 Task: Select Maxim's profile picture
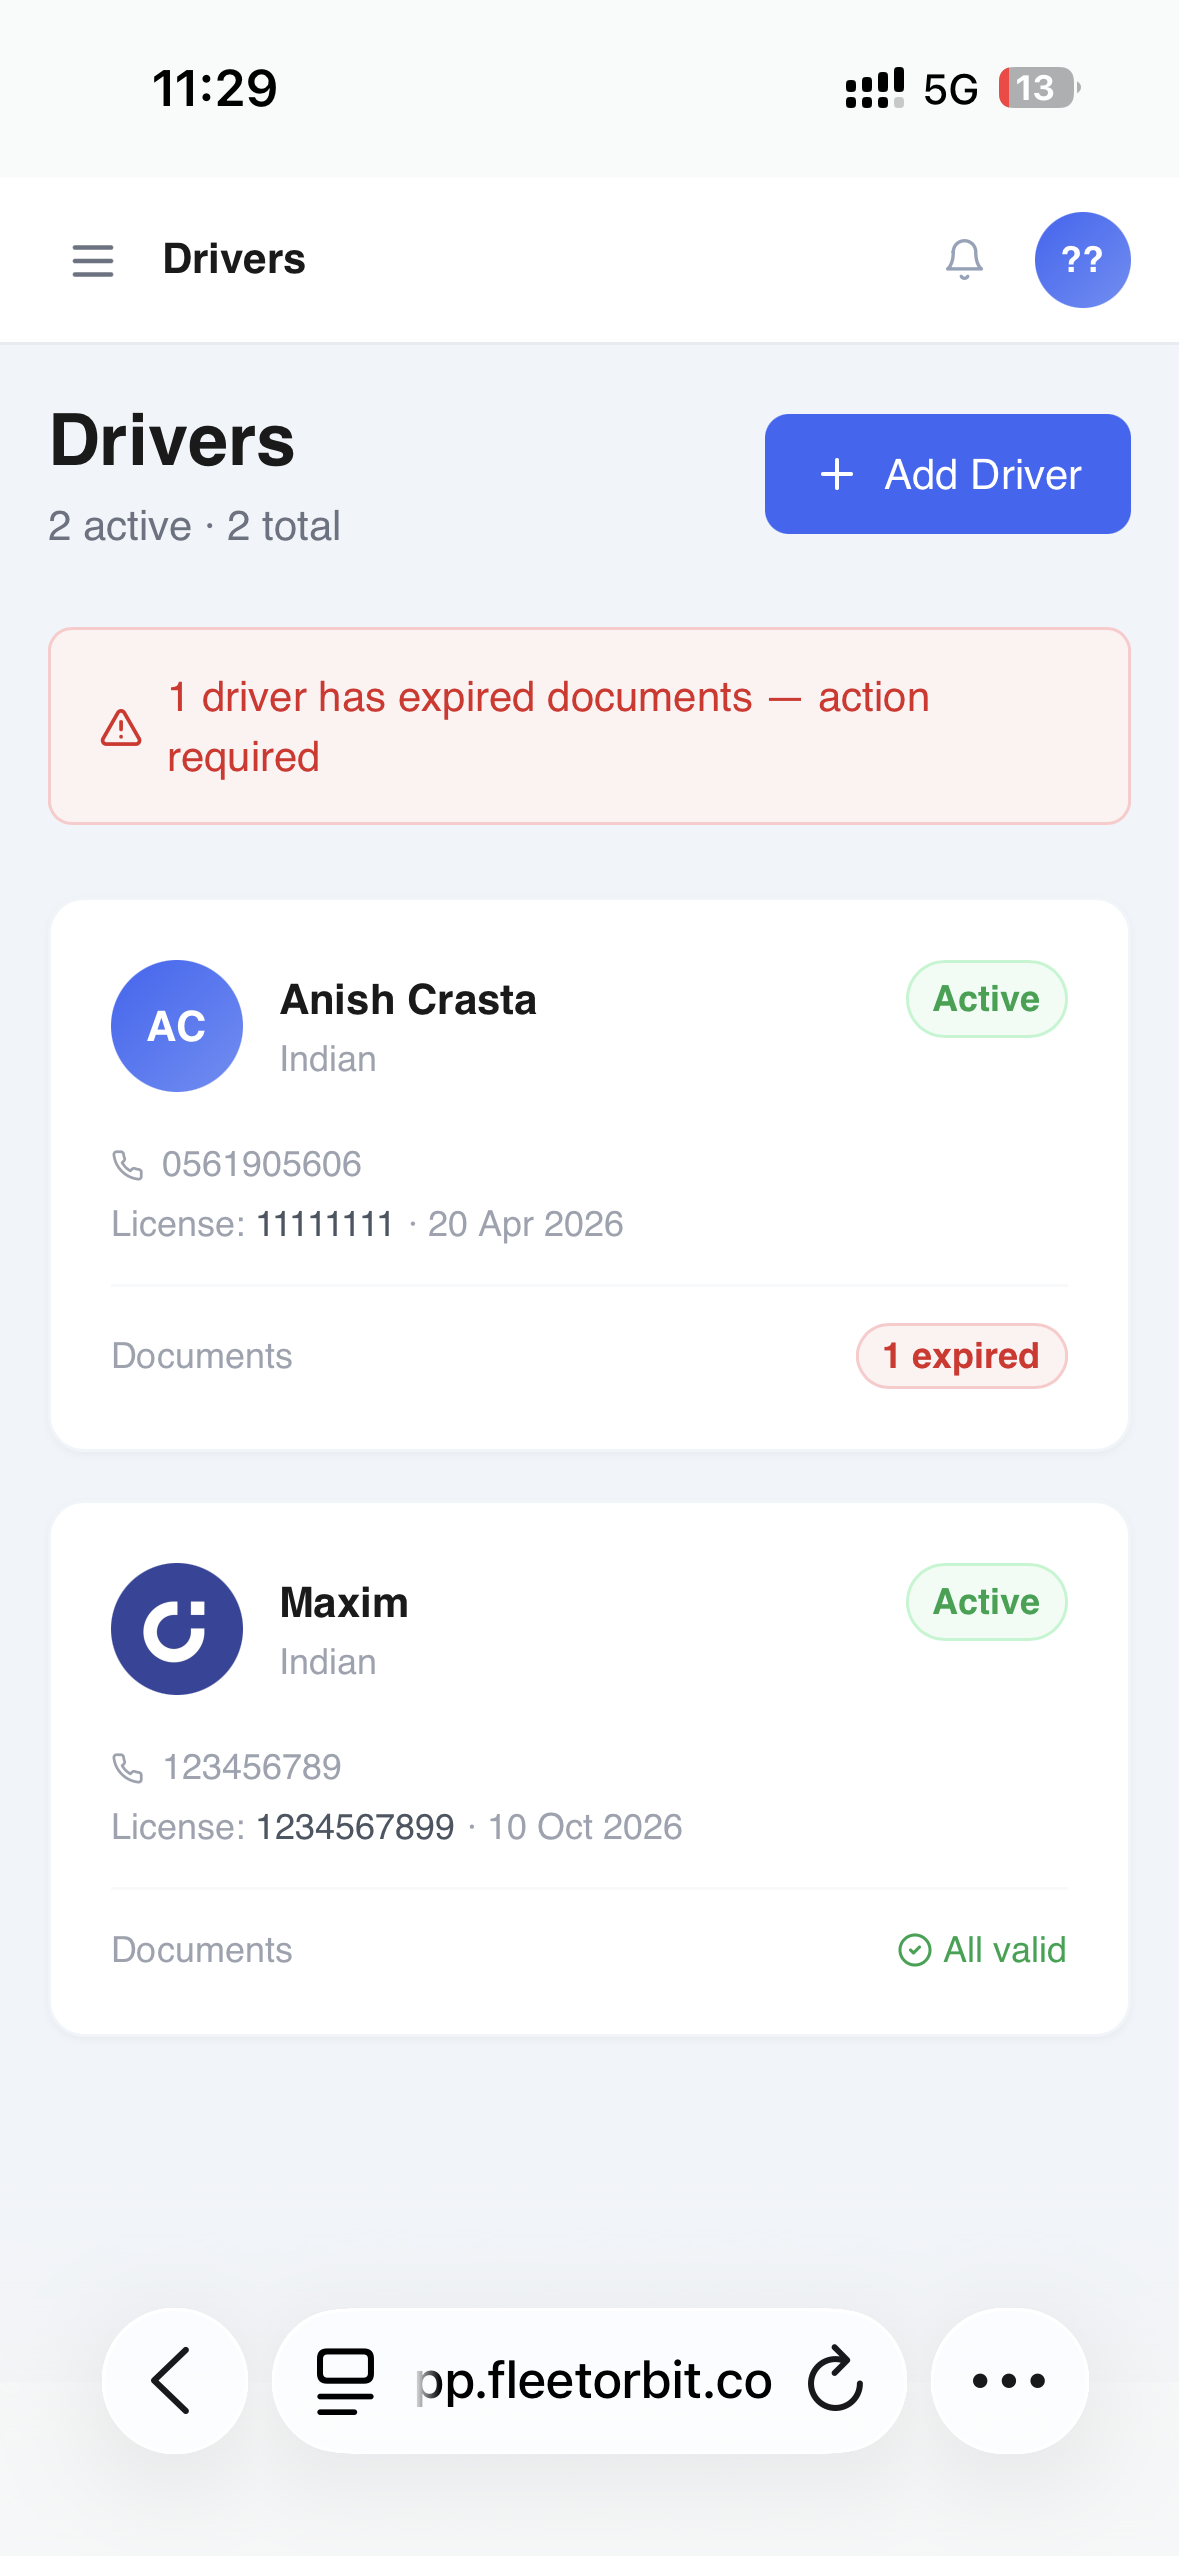(x=177, y=1629)
